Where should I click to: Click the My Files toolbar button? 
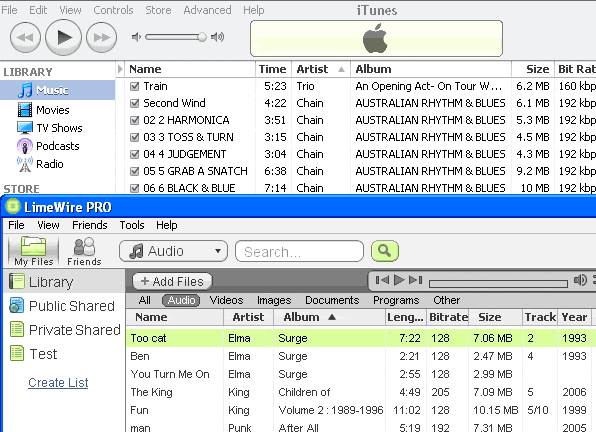click(33, 251)
